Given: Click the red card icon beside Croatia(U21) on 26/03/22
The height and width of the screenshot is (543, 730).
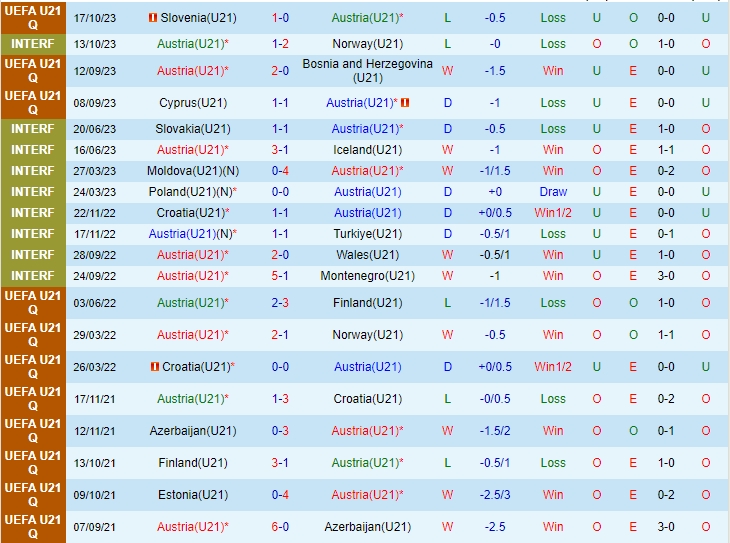Looking at the screenshot, I should coord(155,367).
